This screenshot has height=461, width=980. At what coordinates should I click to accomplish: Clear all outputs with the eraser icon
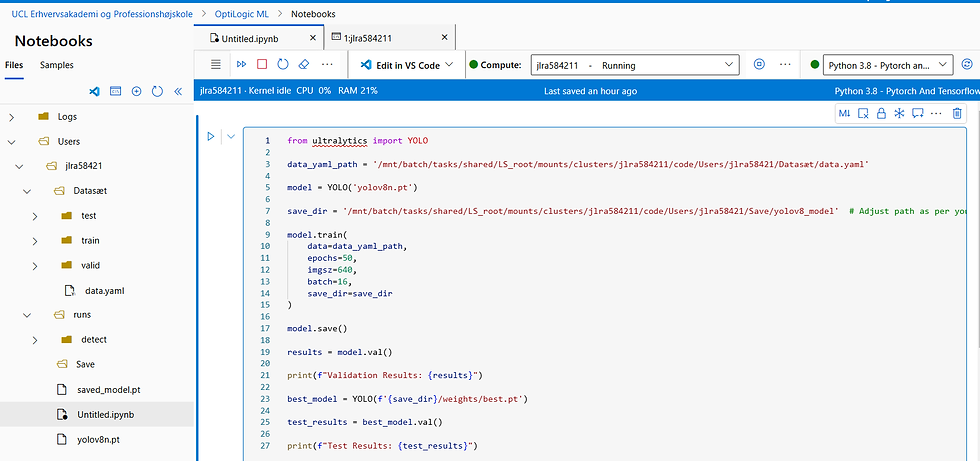(x=304, y=64)
